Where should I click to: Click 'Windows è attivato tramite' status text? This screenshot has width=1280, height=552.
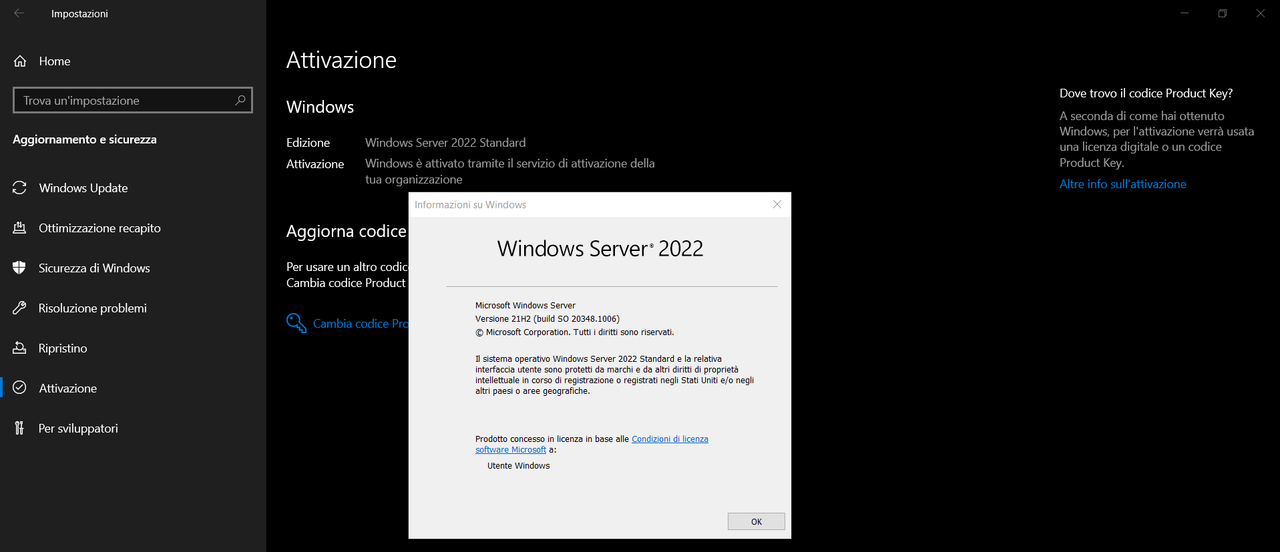(x=510, y=171)
